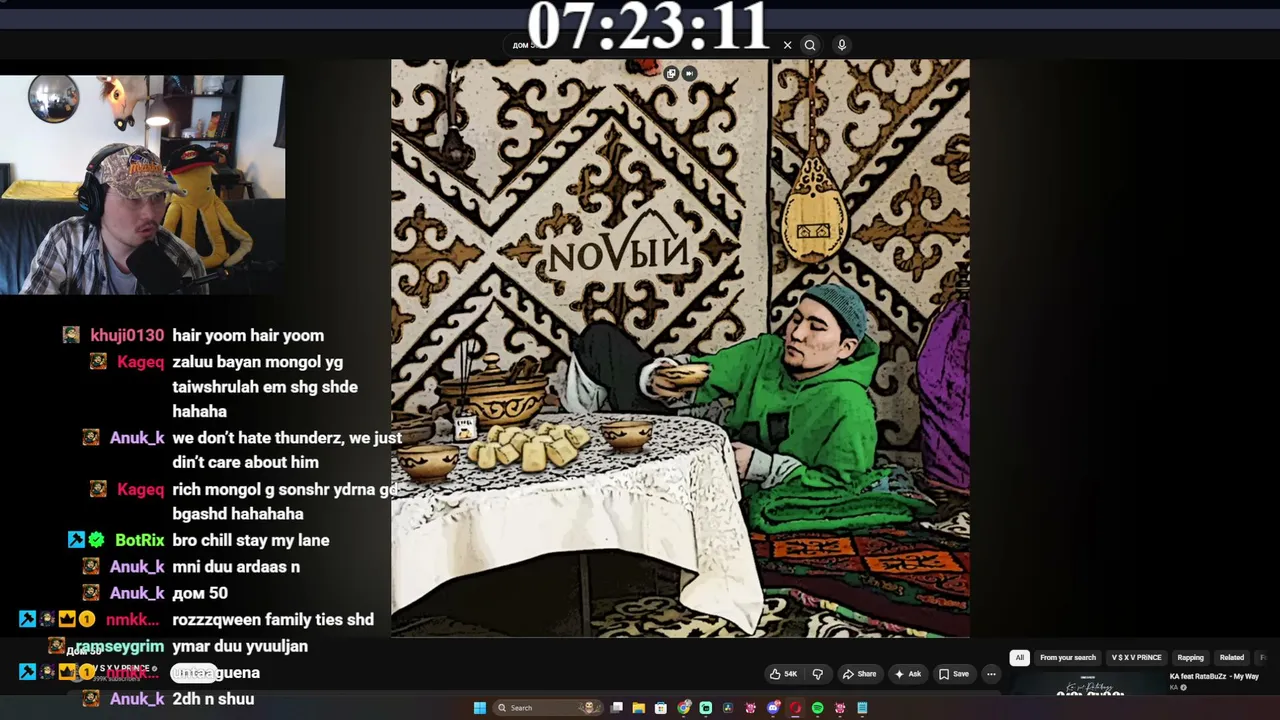Image resolution: width=1280 pixels, height=720 pixels.
Task: Click the 'bro chill stay my lane' message
Action: point(251,540)
